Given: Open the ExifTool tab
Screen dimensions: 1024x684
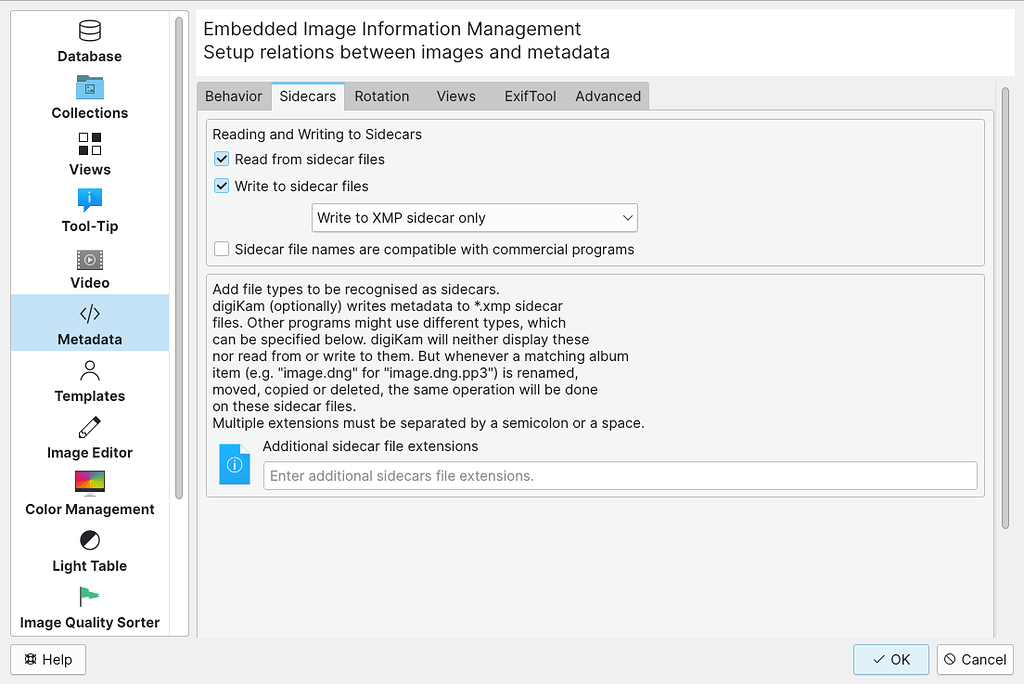Looking at the screenshot, I should (530, 96).
